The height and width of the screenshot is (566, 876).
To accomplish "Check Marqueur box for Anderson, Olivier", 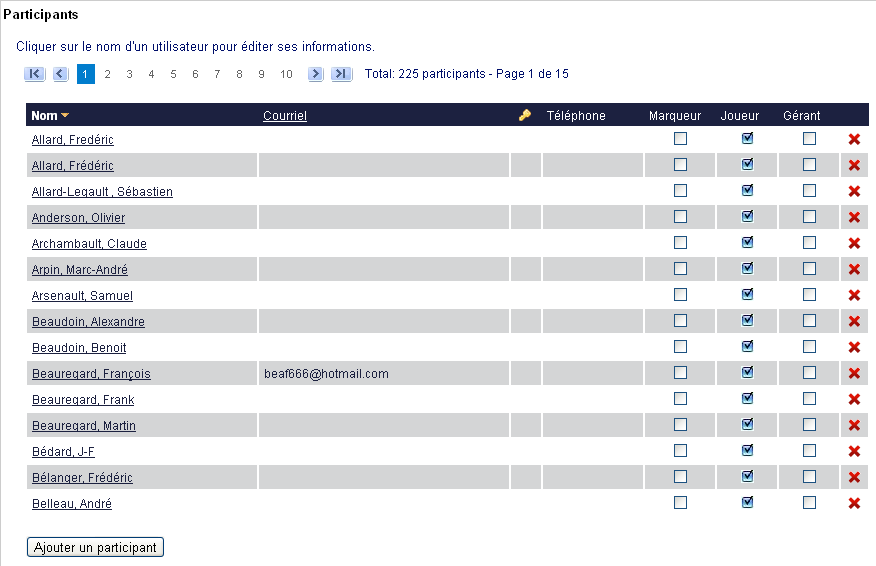I will 680,217.
